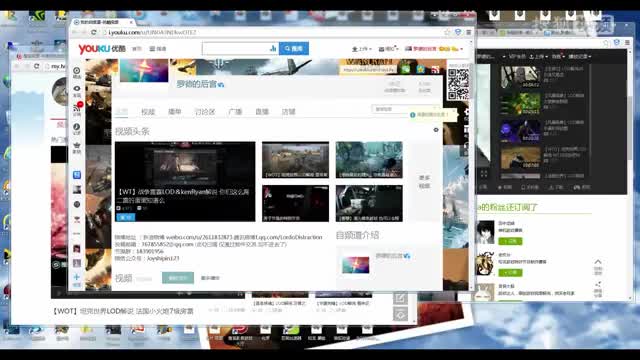Expand the user account dropdown in the header
This screenshot has width=640, height=360.
(434, 49)
